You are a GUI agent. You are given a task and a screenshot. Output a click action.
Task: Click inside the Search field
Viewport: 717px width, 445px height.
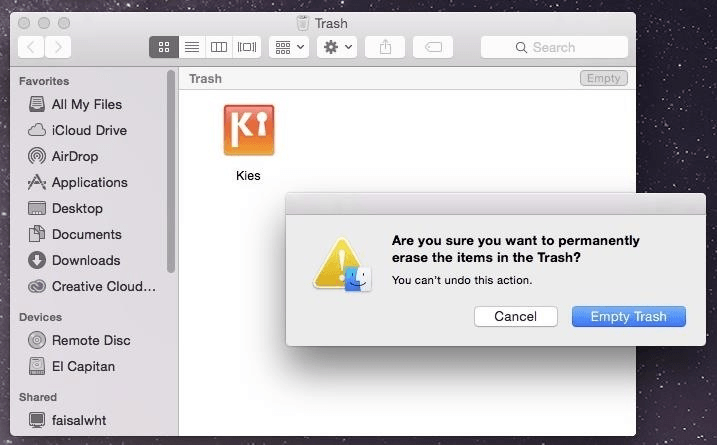pos(554,47)
